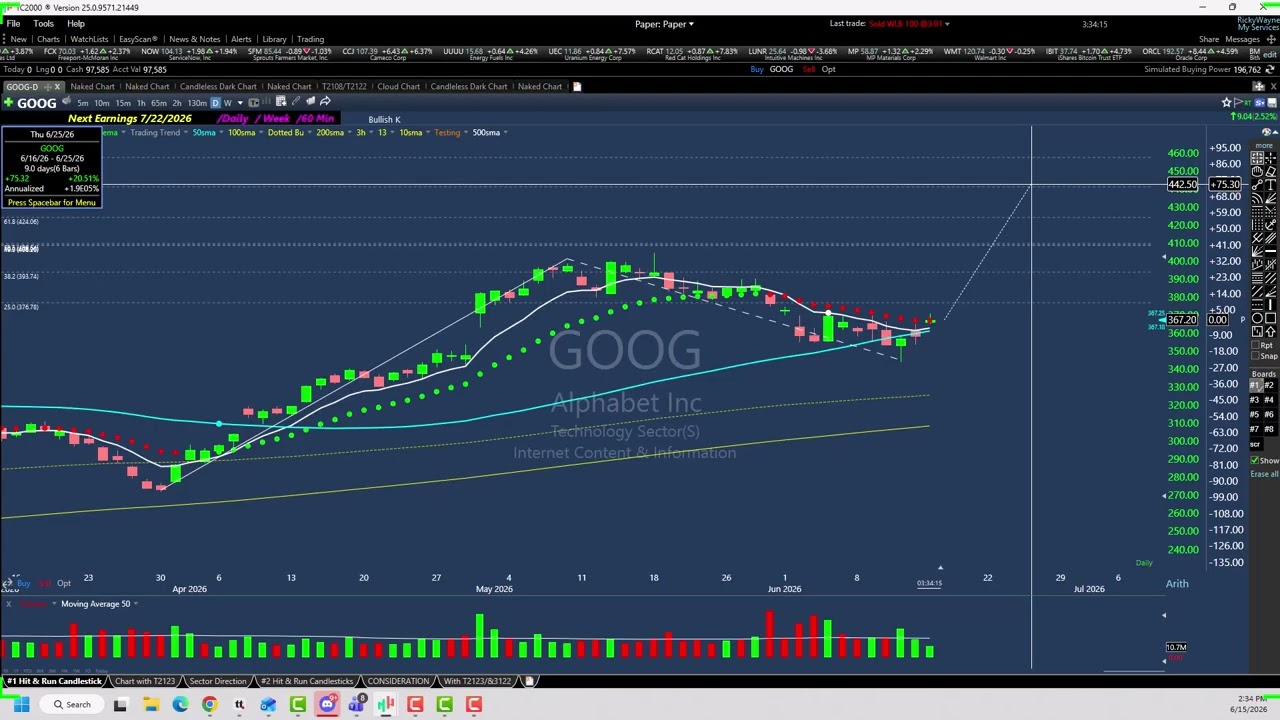The image size is (1280, 720).
Task: Toggle the Show drawings checkbox
Action: [x=1254, y=460]
